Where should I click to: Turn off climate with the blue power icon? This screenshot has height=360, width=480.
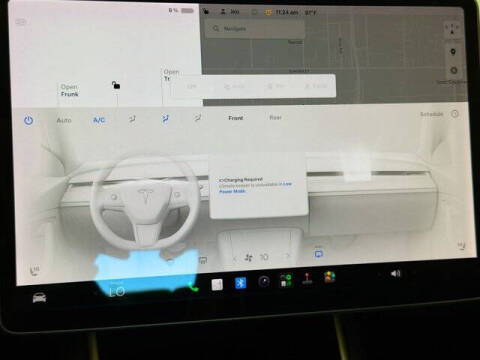[x=29, y=120]
